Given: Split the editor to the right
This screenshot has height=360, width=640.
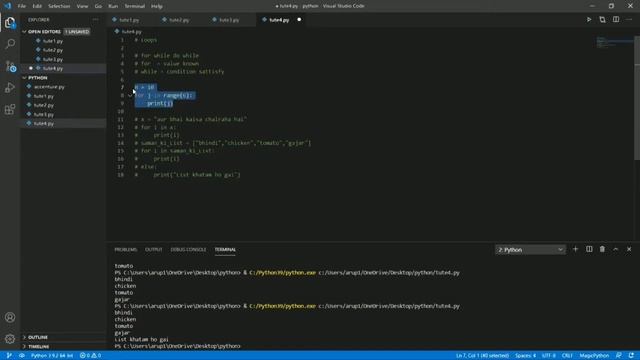Looking at the screenshot, I should click(616, 20).
